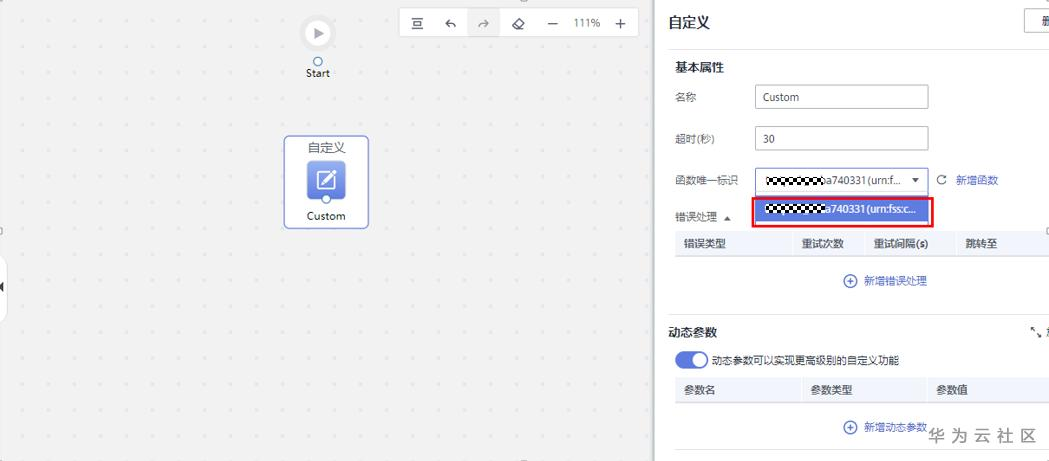Image resolution: width=1049 pixels, height=461 pixels.
Task: Zoom in with the plus icon
Action: 620,23
